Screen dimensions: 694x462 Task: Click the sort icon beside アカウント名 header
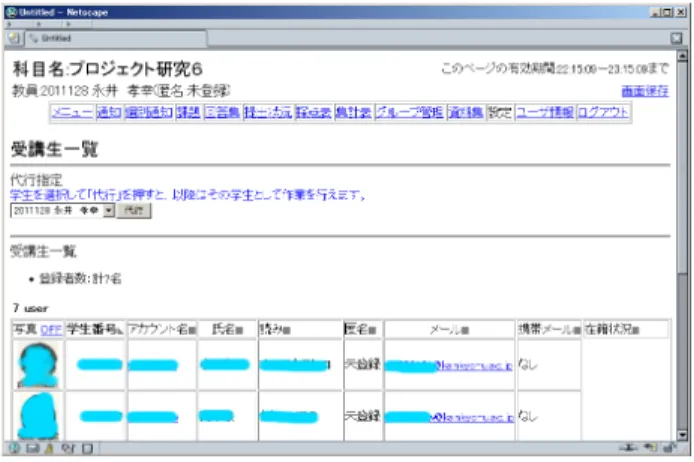tap(192, 331)
